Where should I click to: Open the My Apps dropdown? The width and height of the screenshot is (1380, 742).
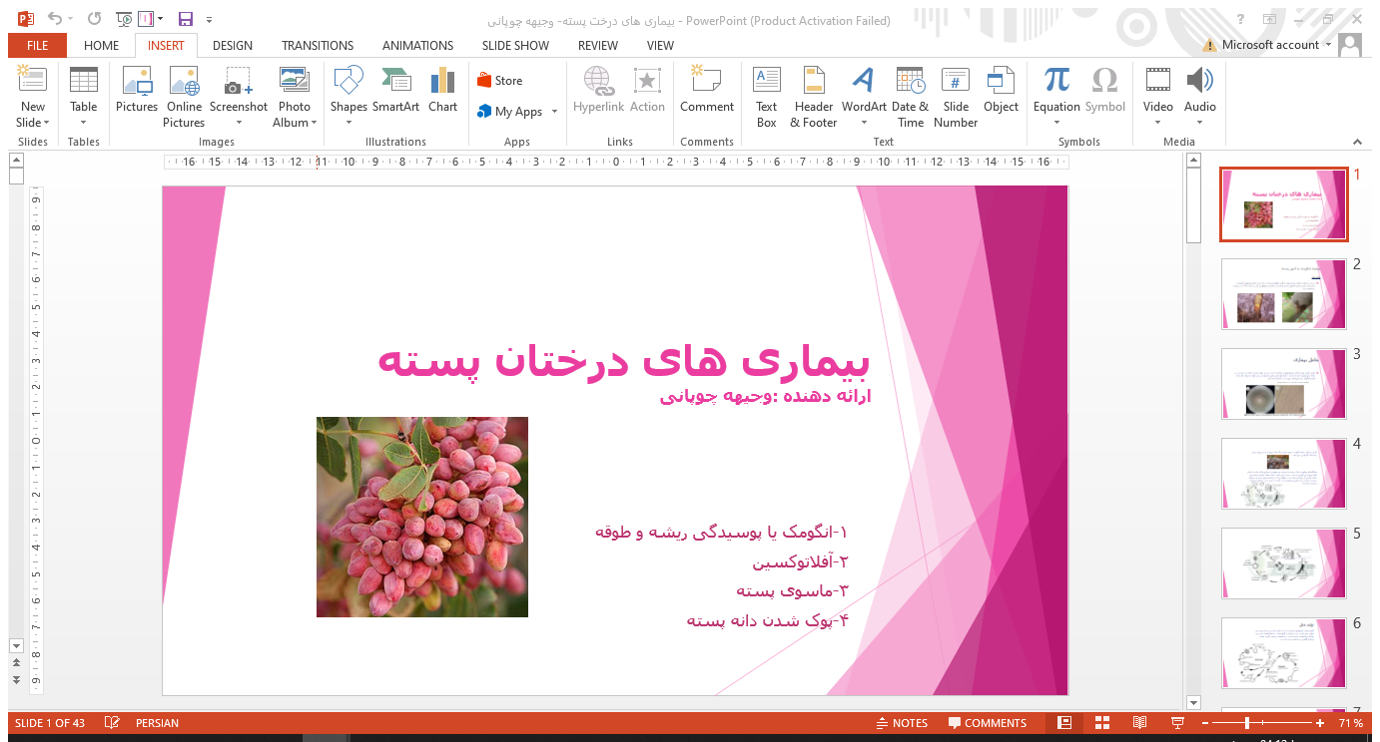[554, 112]
